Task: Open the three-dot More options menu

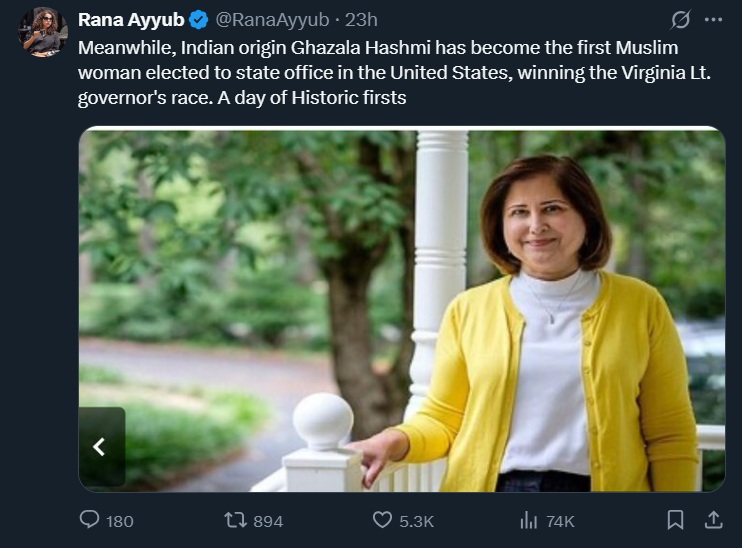Action: pyautogui.click(x=713, y=19)
